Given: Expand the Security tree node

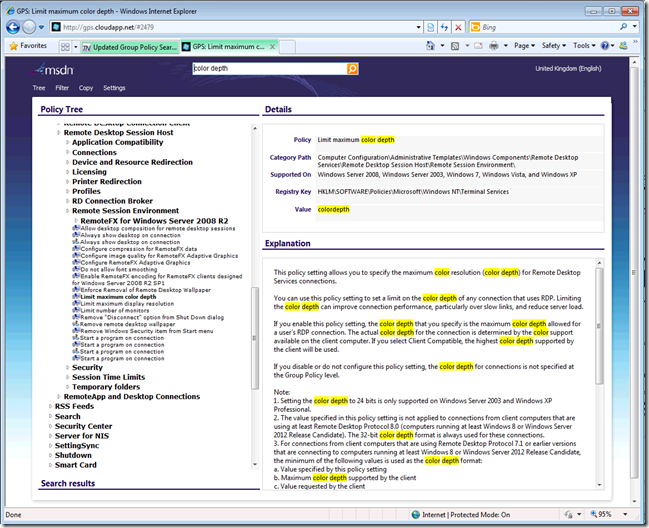Looking at the screenshot, I should tap(86, 367).
